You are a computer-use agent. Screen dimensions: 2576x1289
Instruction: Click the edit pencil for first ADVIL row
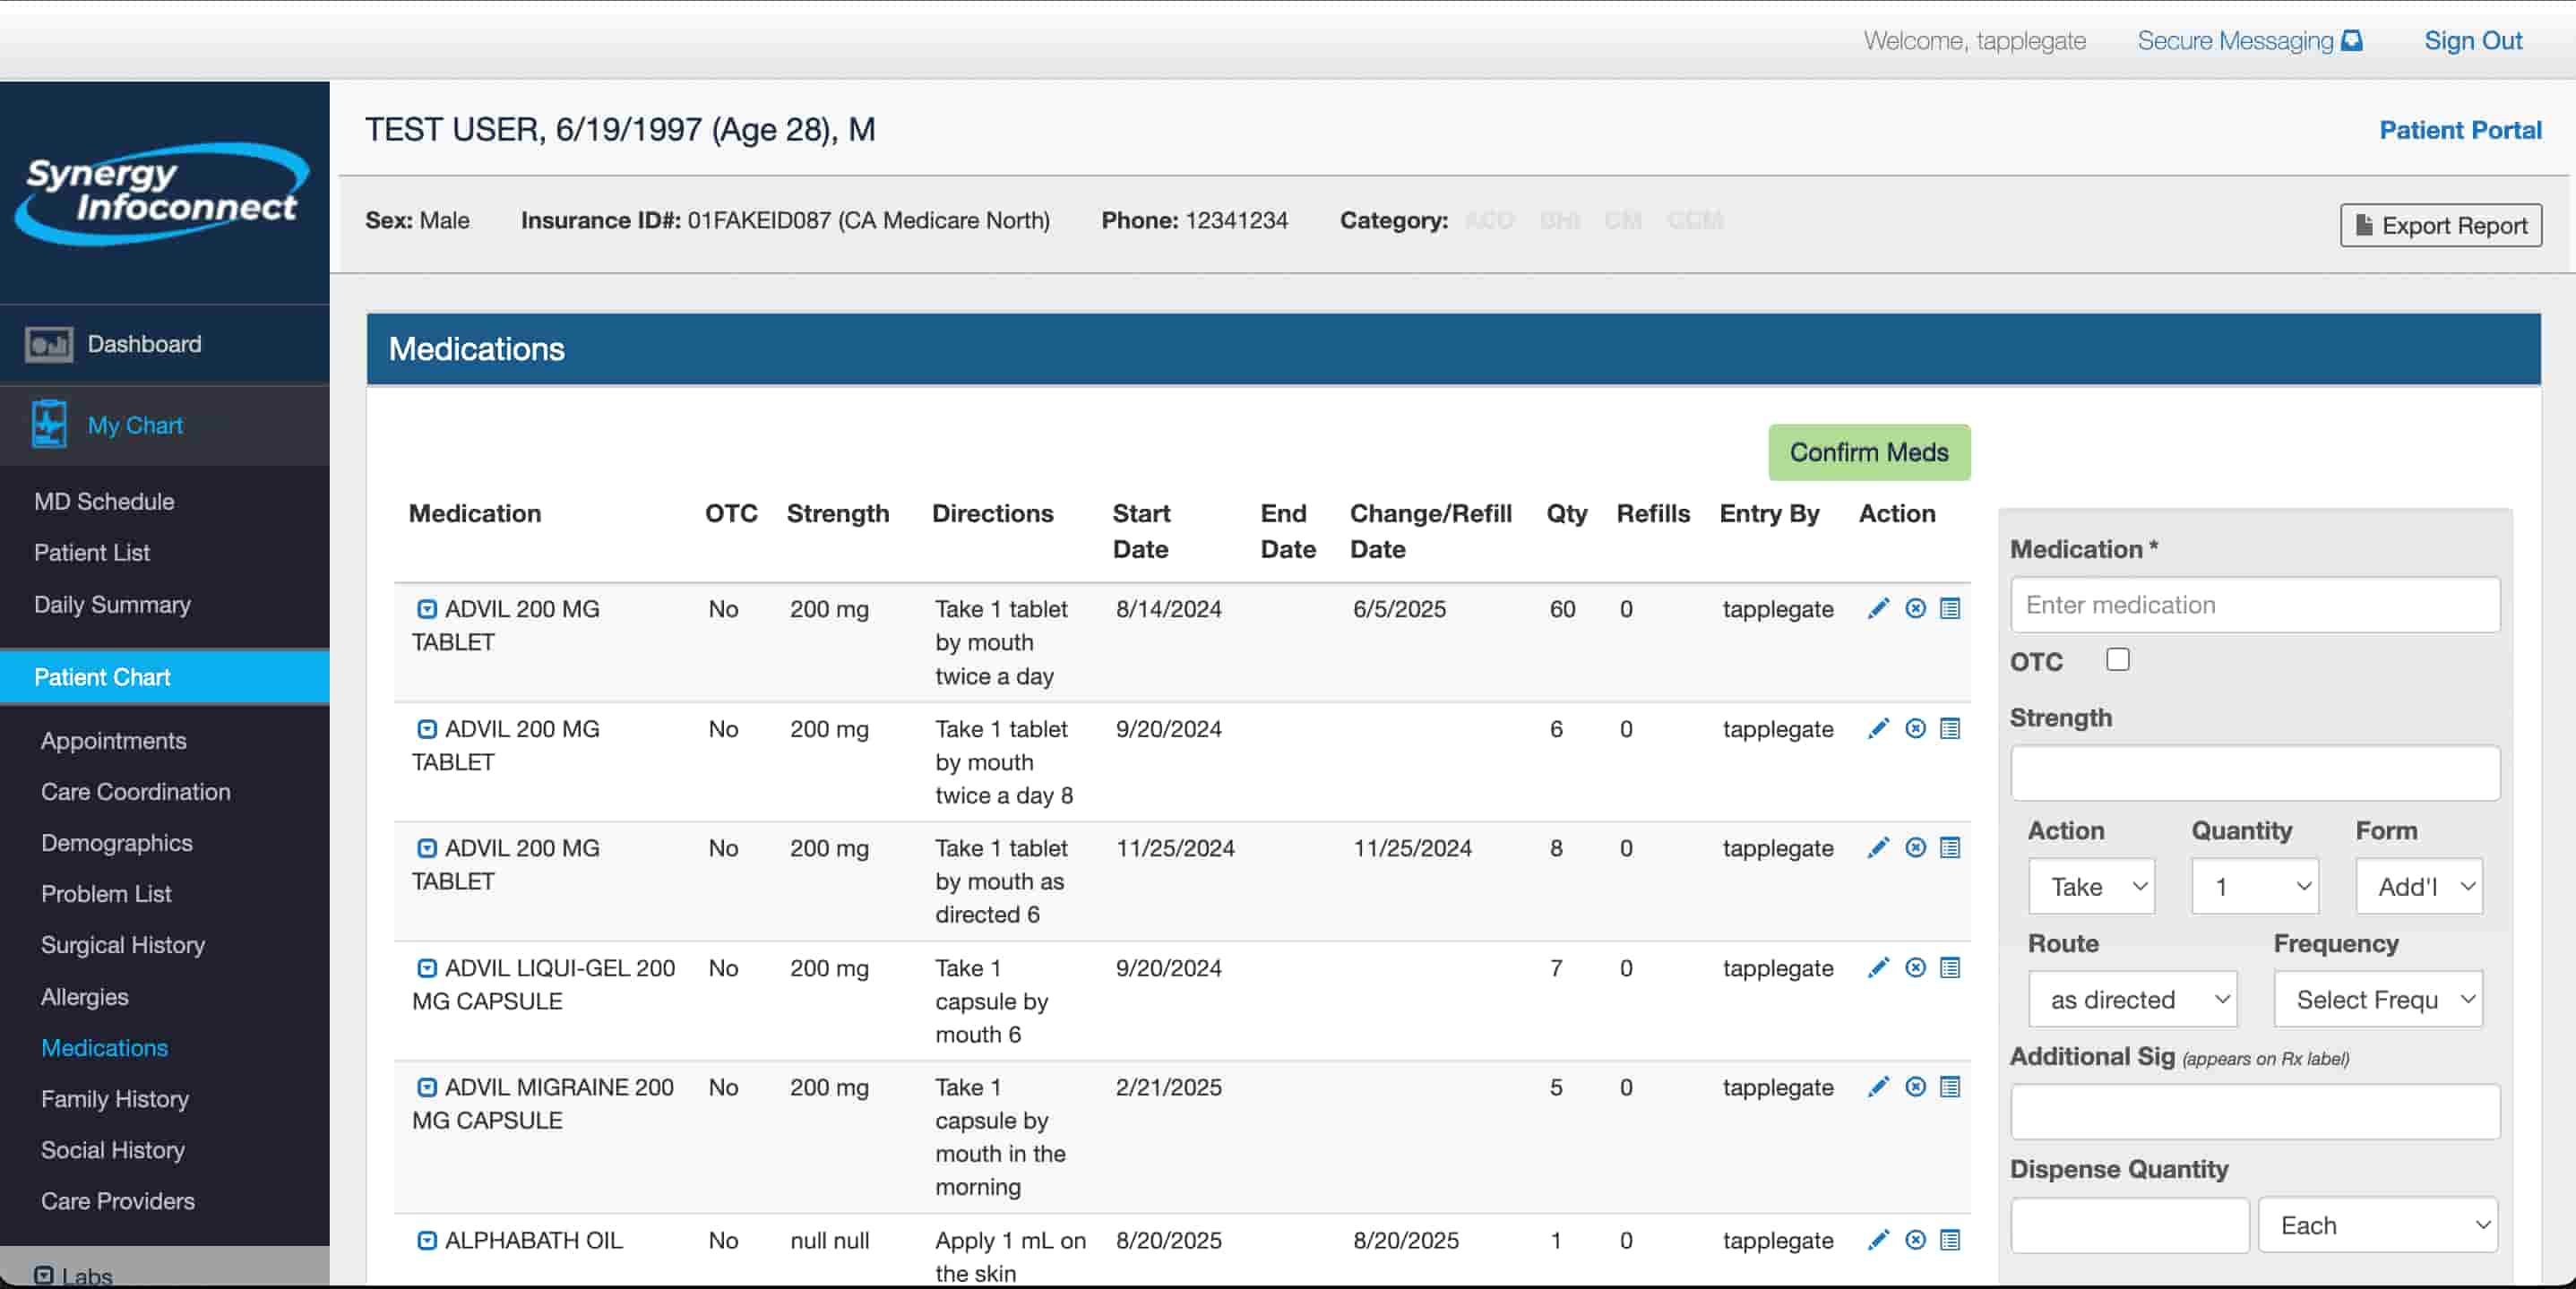tap(1878, 608)
